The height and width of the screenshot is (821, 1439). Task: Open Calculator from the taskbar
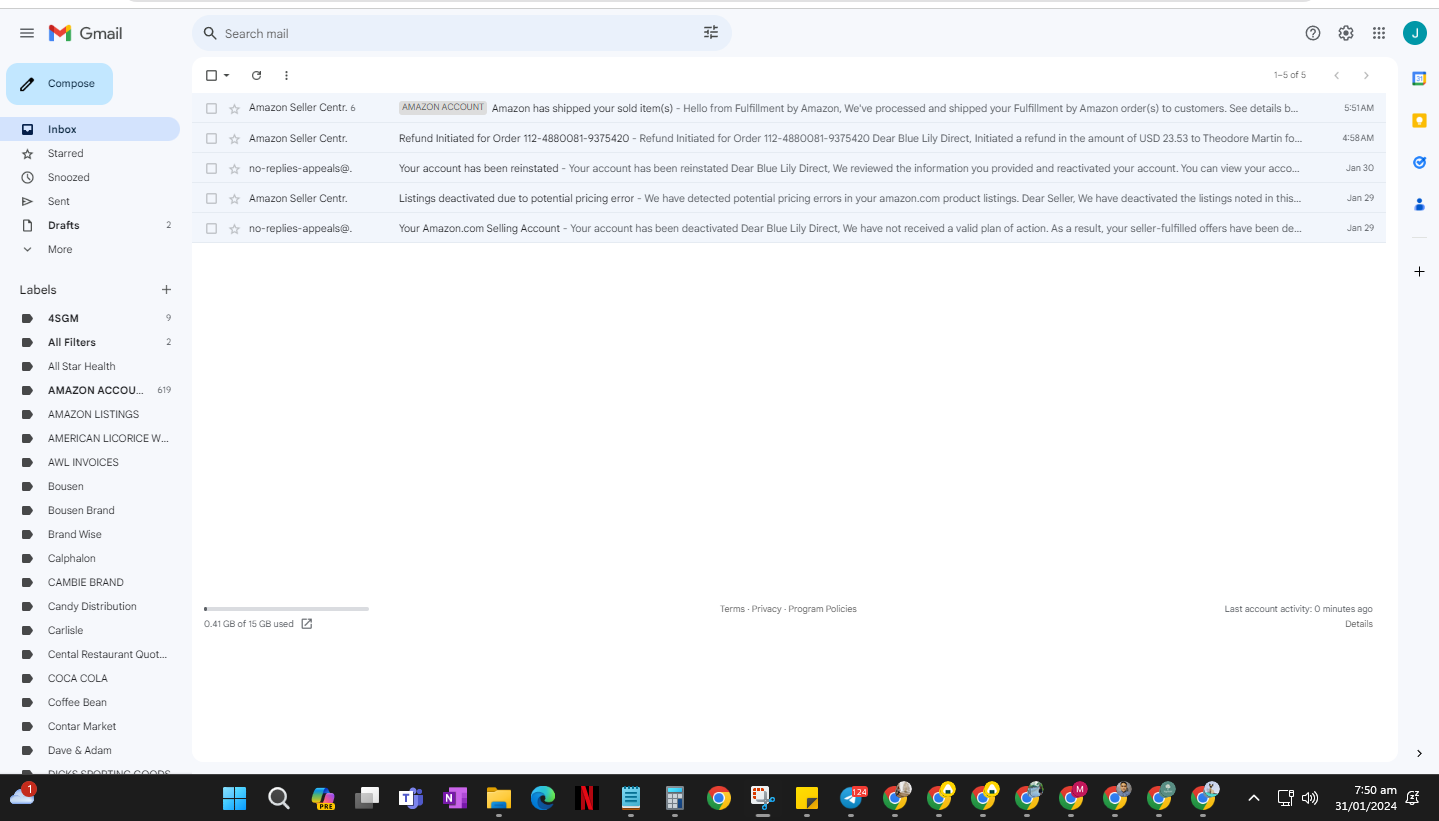coord(675,798)
